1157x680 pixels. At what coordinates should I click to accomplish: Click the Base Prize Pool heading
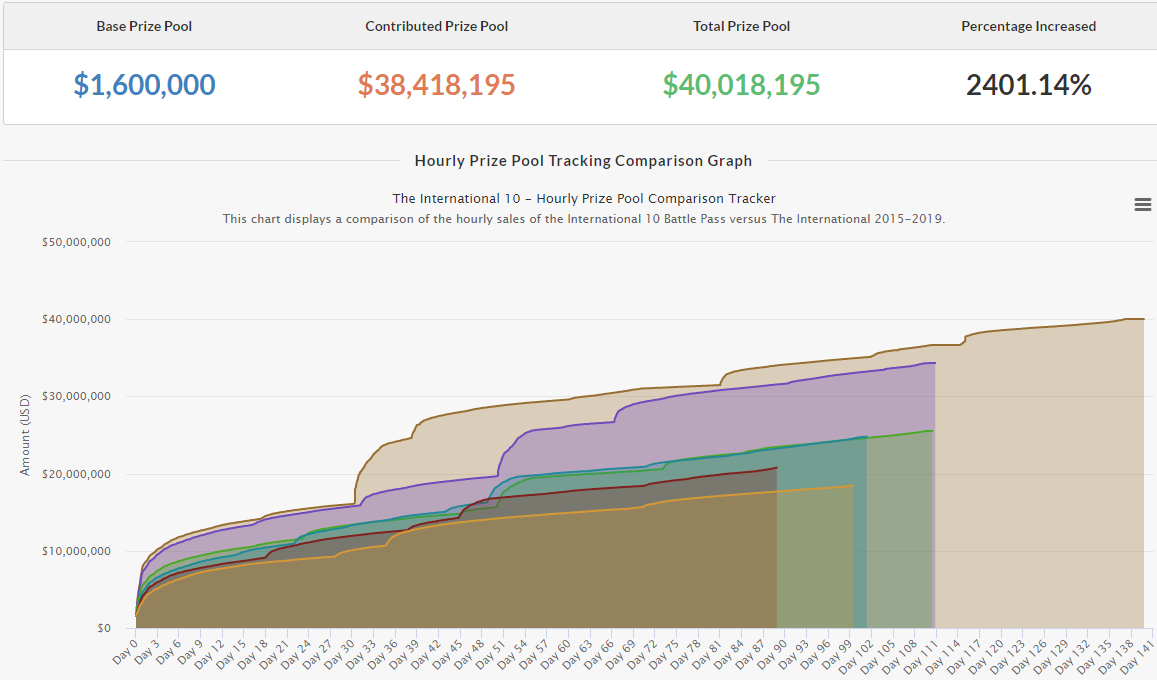click(144, 26)
